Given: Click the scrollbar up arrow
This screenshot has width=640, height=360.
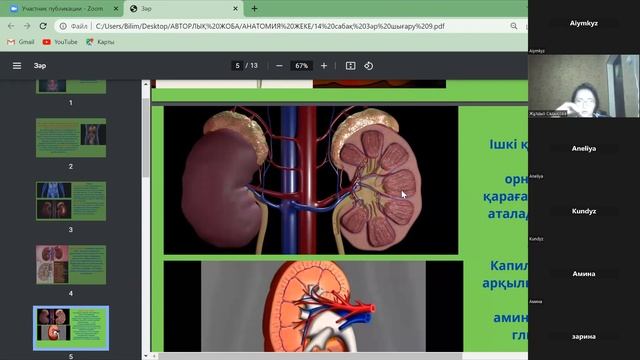Looking at the screenshot, I should click(x=146, y=84).
